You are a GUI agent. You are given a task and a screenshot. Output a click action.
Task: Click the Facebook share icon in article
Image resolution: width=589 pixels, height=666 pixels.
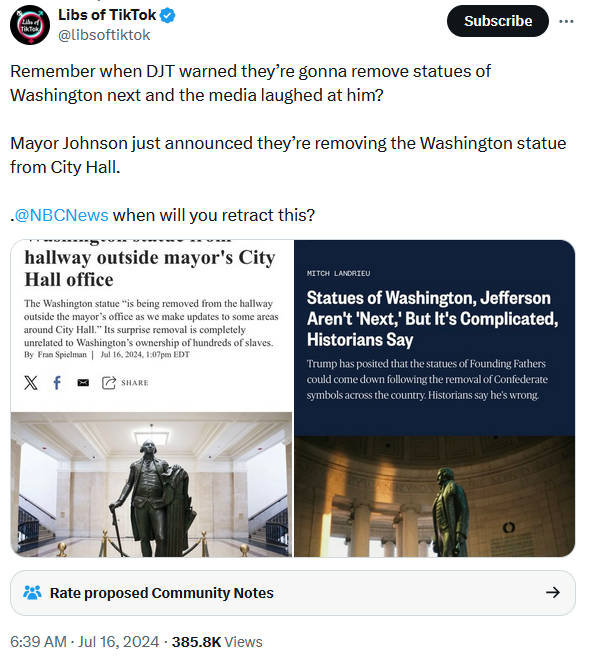57,383
